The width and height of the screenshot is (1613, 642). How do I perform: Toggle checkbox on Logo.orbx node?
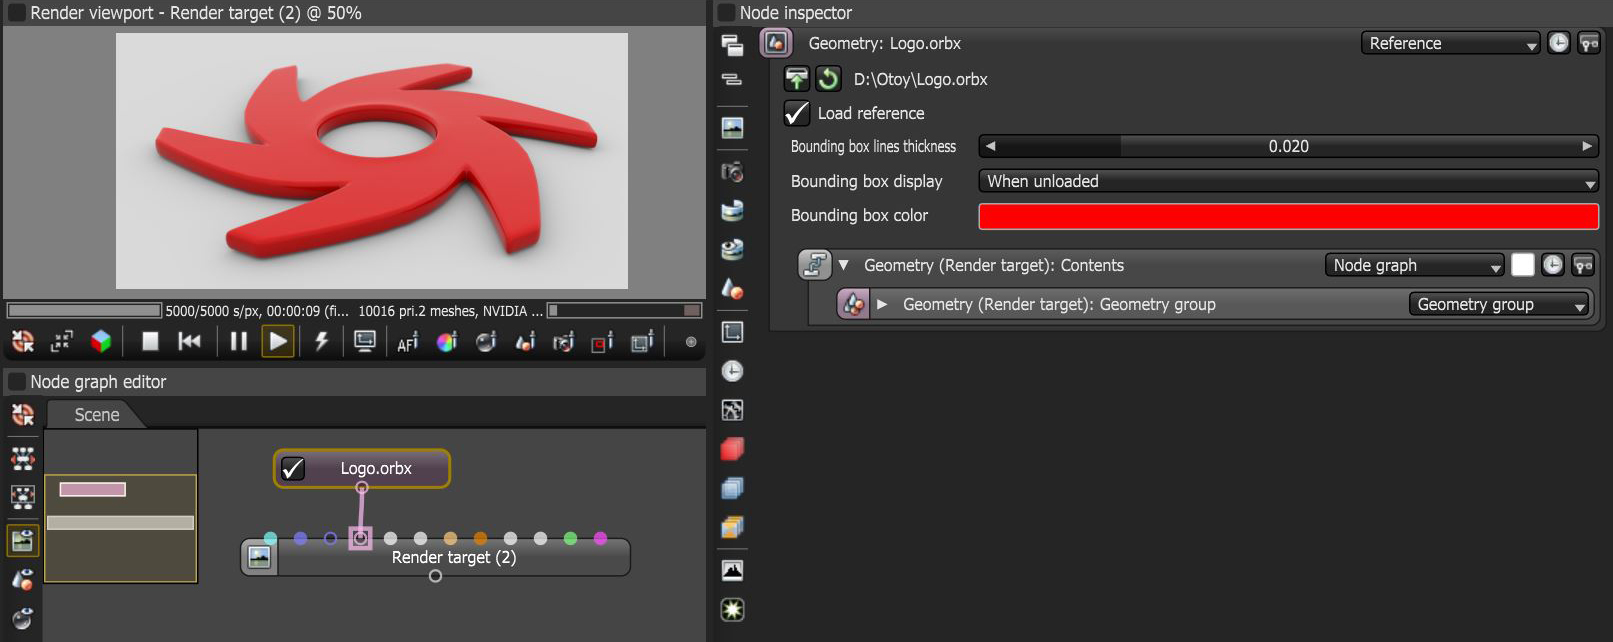[293, 468]
